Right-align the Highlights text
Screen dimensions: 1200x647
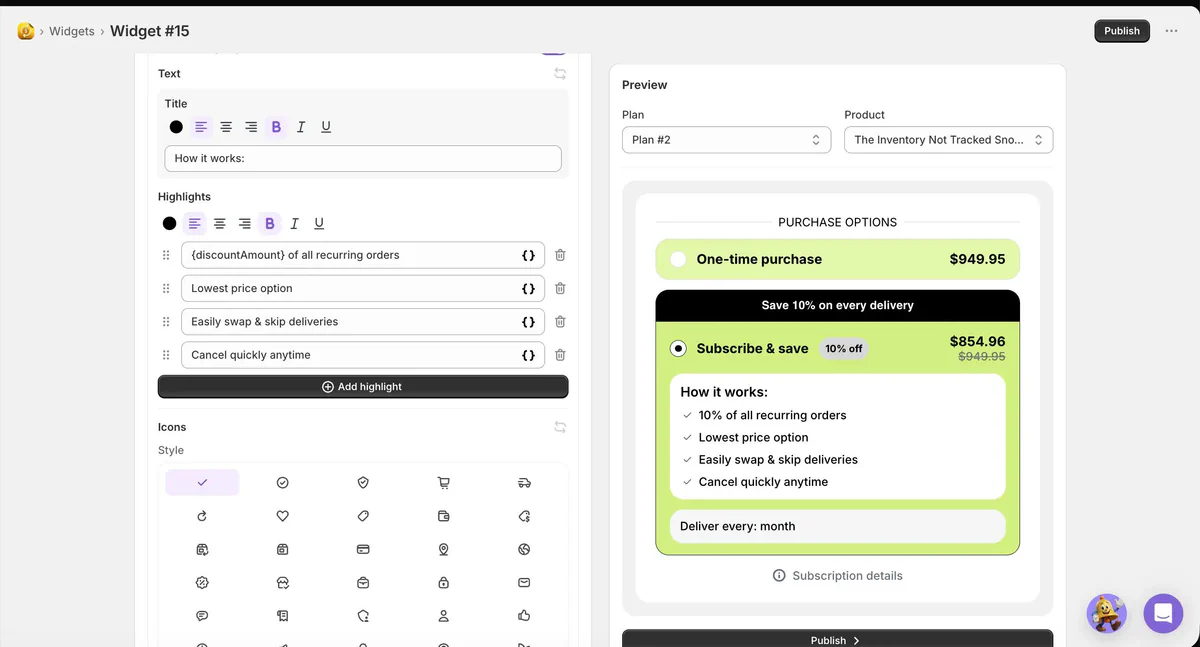[244, 224]
